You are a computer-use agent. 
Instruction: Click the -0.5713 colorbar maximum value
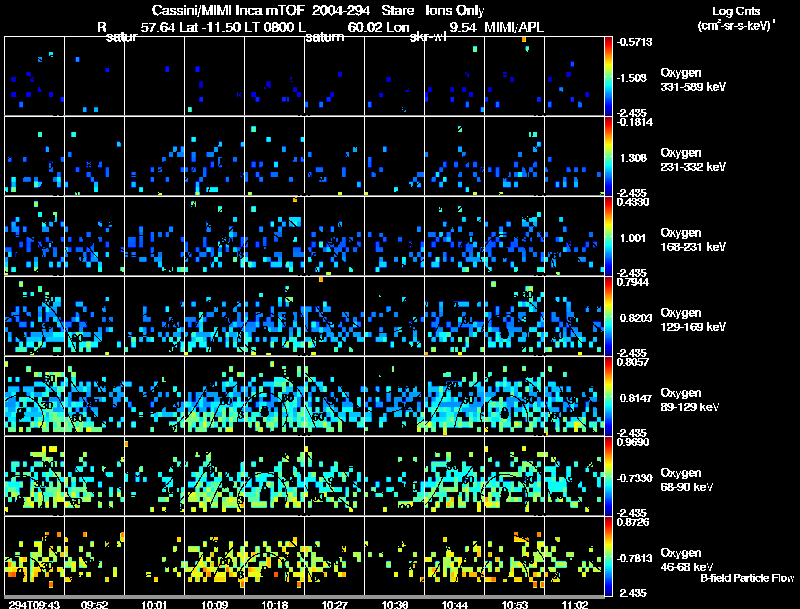634,42
